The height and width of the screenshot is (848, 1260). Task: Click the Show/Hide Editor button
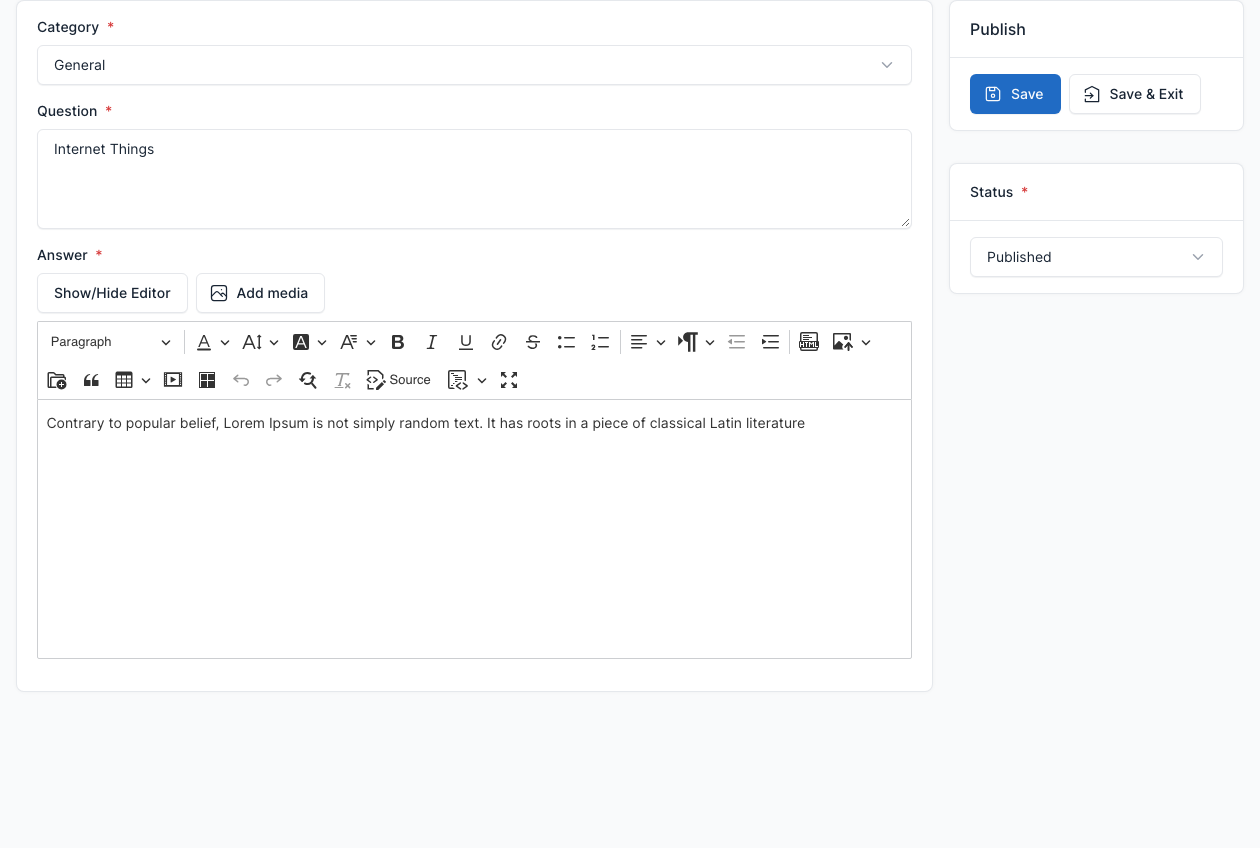point(112,293)
